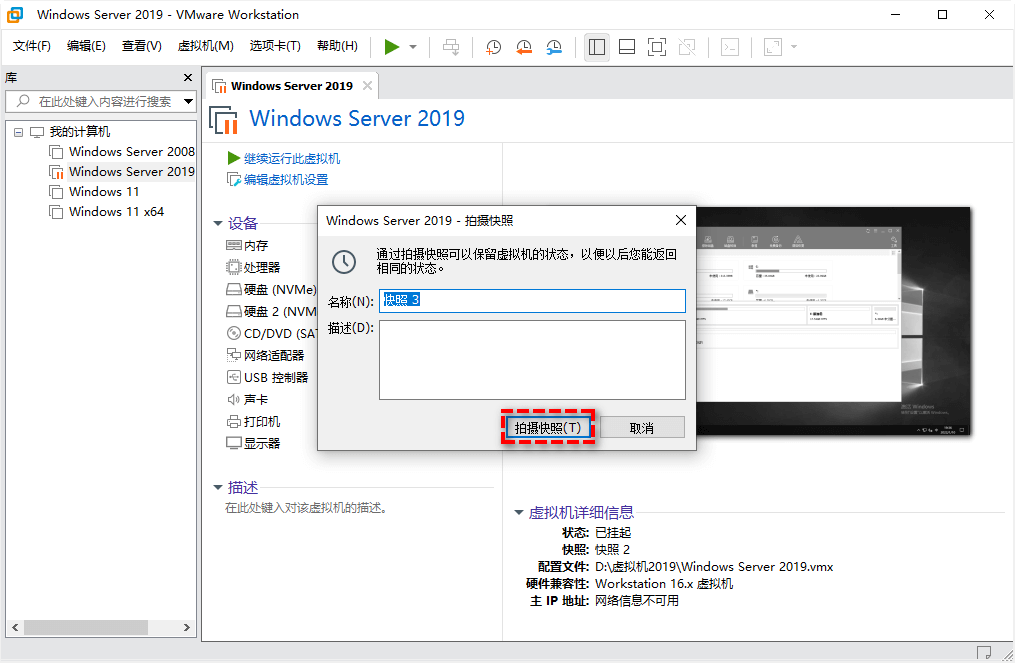Viewport: 1015px width, 663px height.
Task: Click the stretch guest display icon
Action: click(x=773, y=47)
